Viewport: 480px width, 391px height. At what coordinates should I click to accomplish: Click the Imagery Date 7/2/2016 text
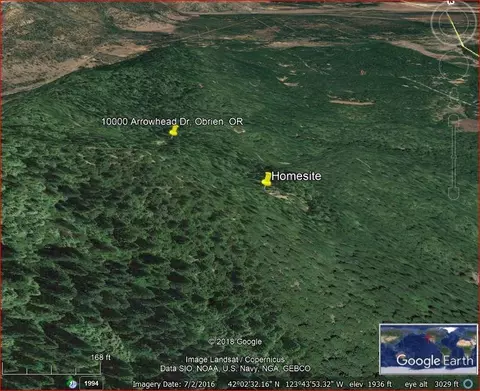(174, 384)
